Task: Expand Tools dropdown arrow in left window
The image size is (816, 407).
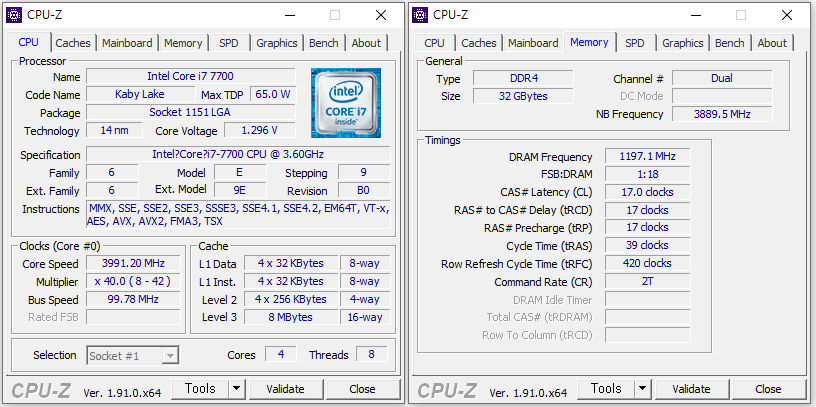Action: point(236,389)
